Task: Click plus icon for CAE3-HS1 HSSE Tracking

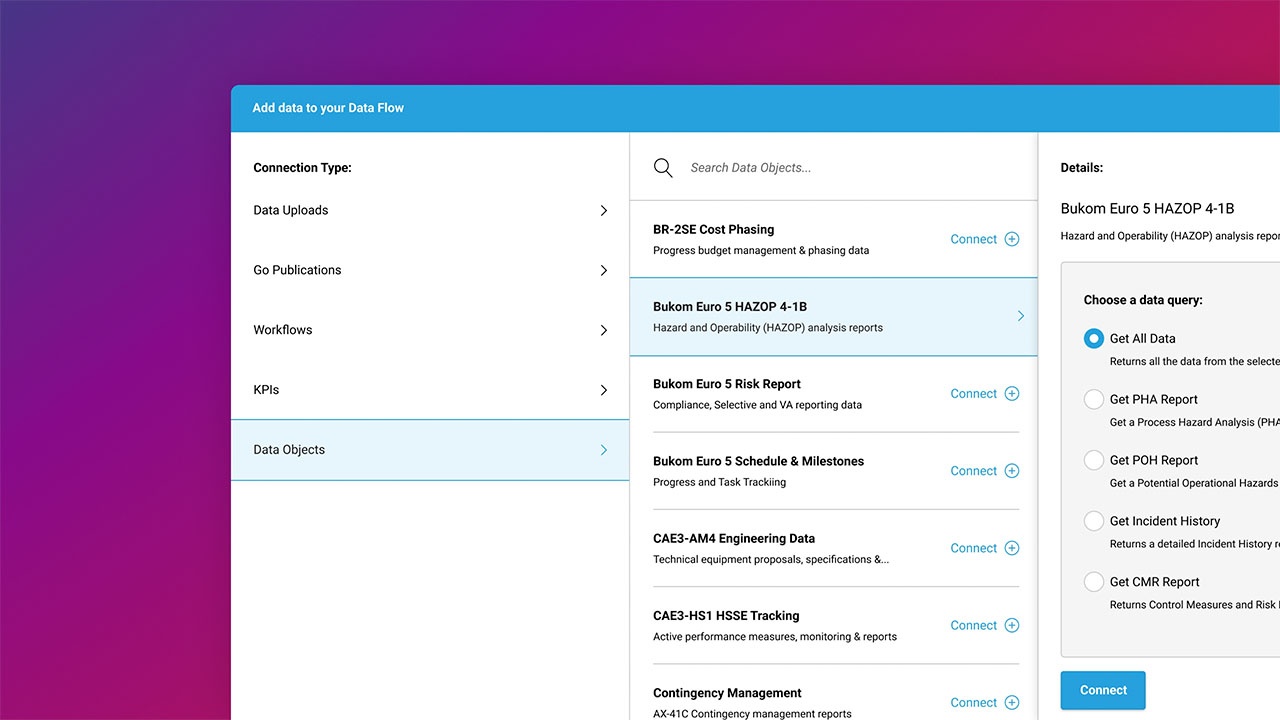Action: tap(1012, 625)
